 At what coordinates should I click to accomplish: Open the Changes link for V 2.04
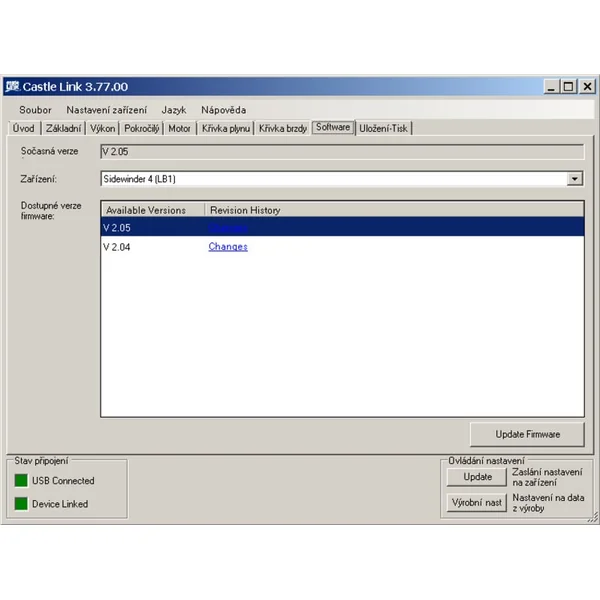point(228,247)
